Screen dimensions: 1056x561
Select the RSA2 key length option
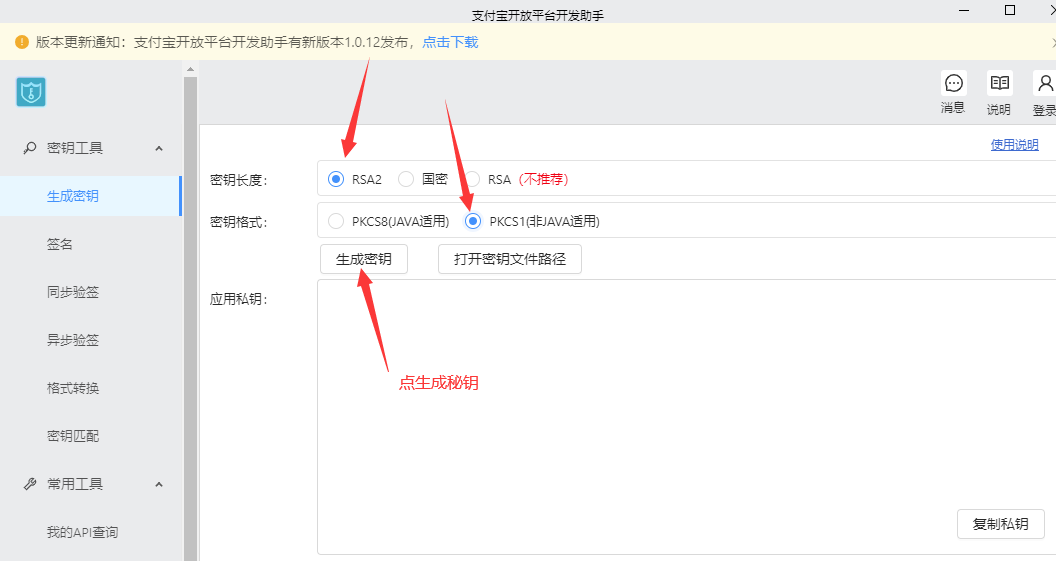(x=336, y=179)
